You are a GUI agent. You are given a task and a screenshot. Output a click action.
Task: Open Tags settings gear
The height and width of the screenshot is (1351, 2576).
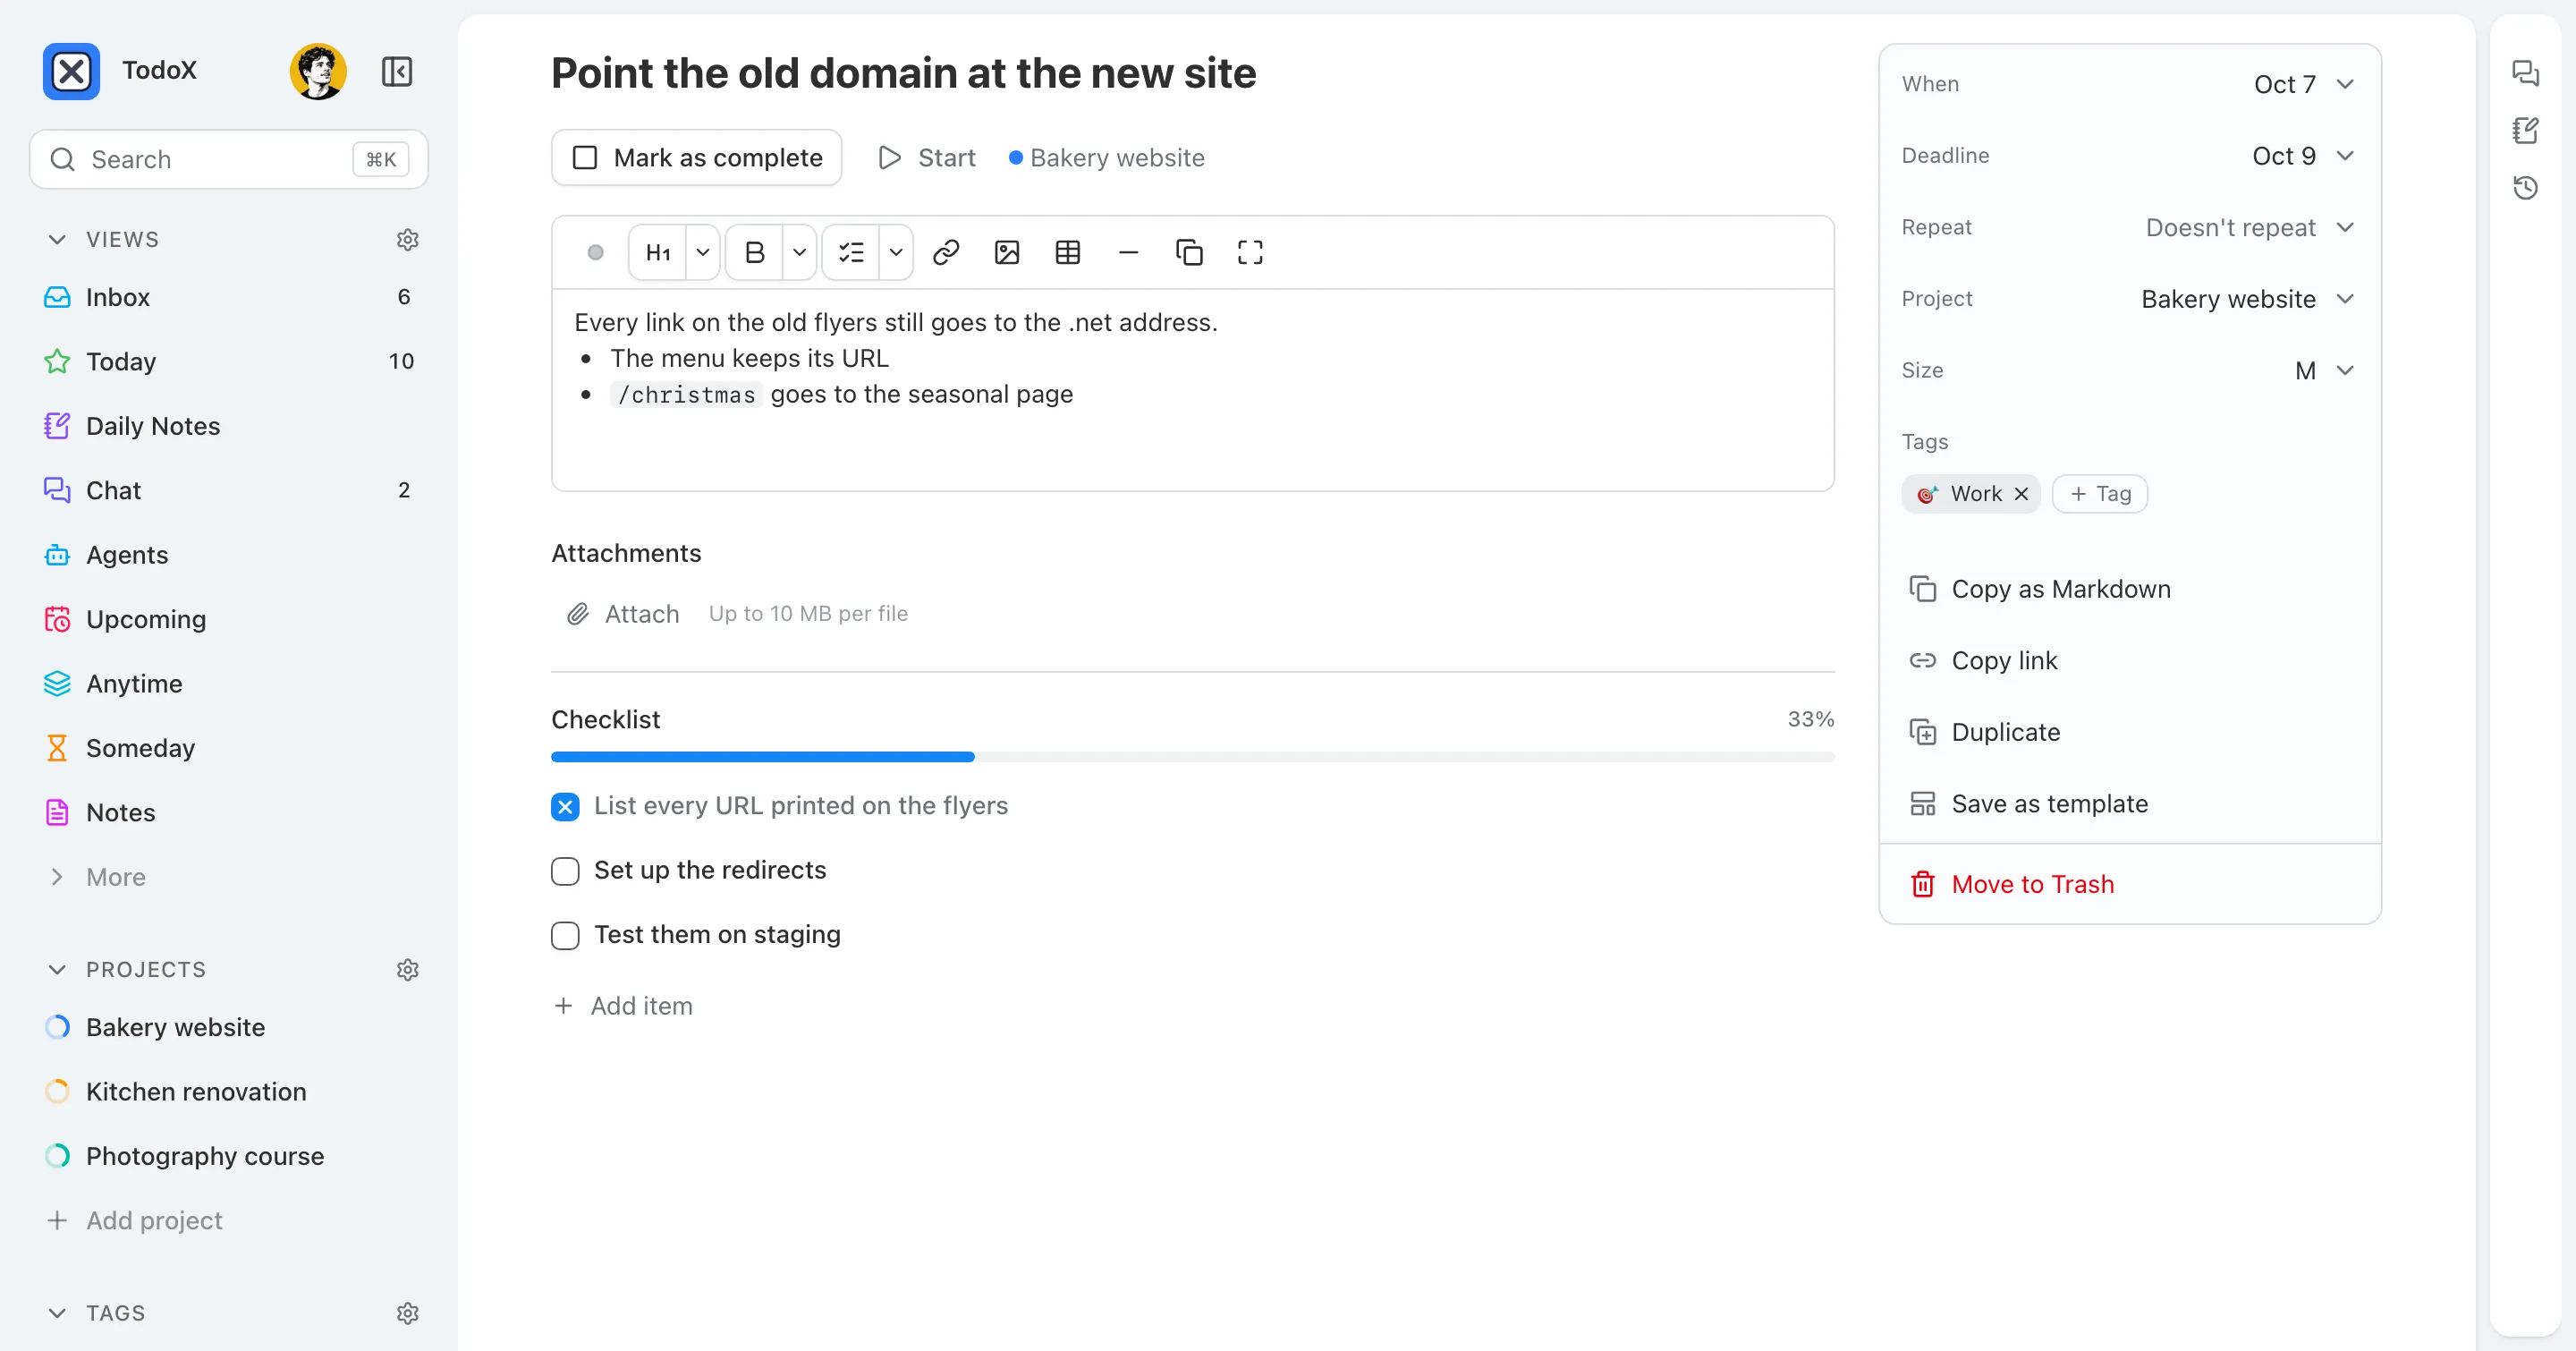(x=407, y=1313)
